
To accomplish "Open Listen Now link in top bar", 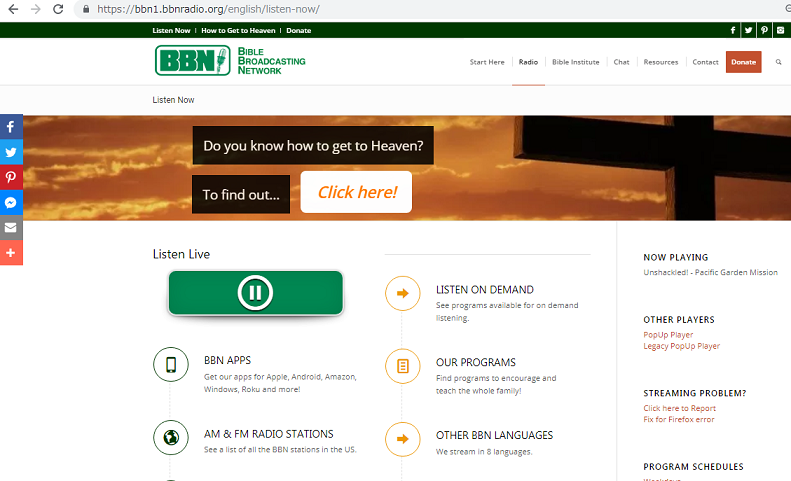I will tap(172, 30).
